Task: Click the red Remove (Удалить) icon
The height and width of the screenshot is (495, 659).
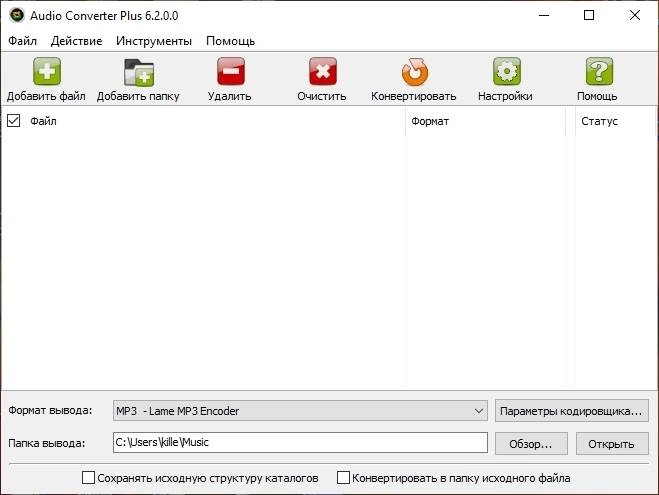Action: [231, 71]
